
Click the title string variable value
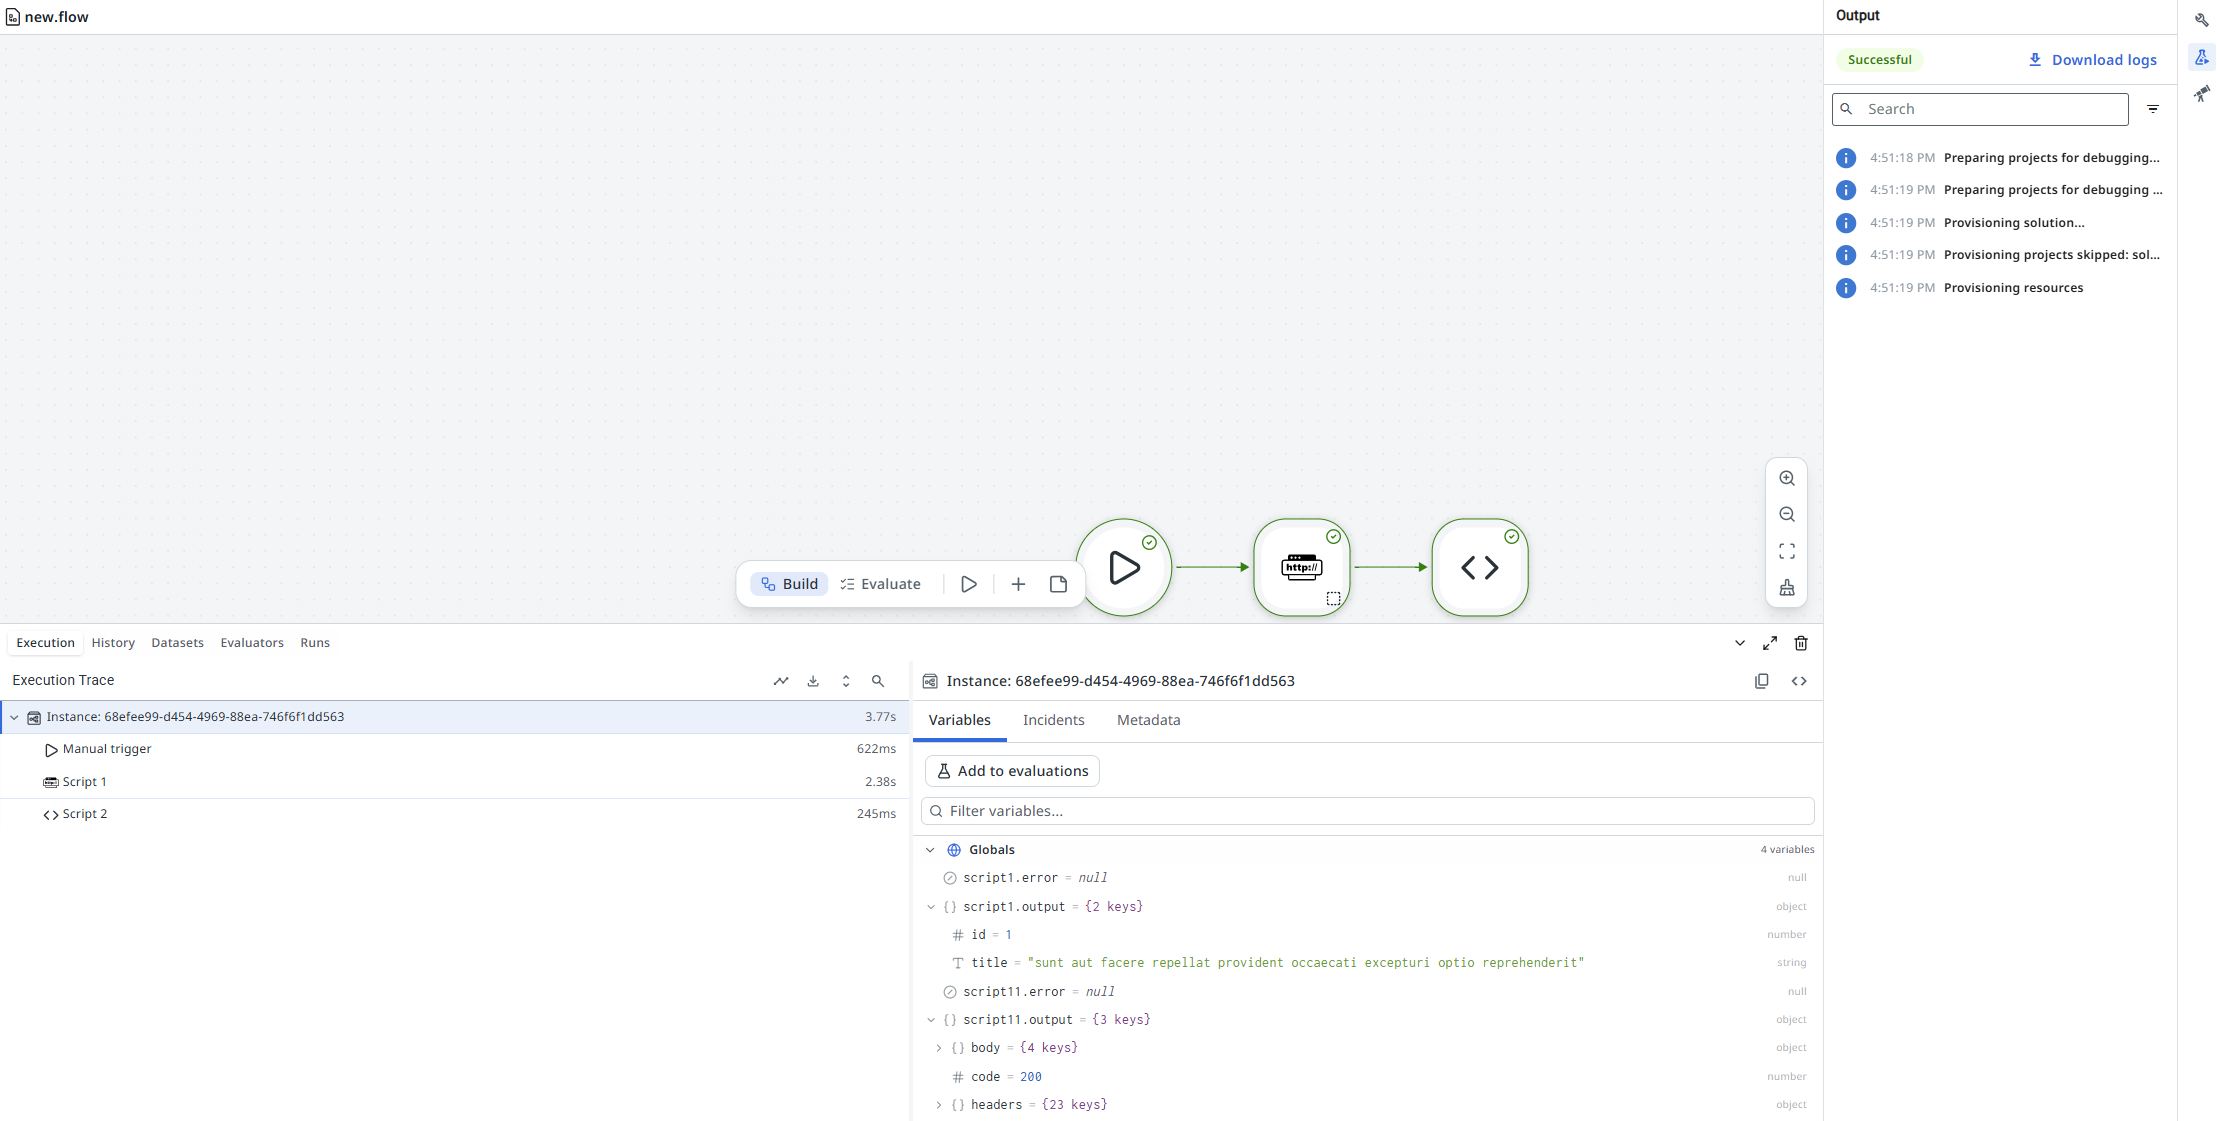tap(1306, 963)
